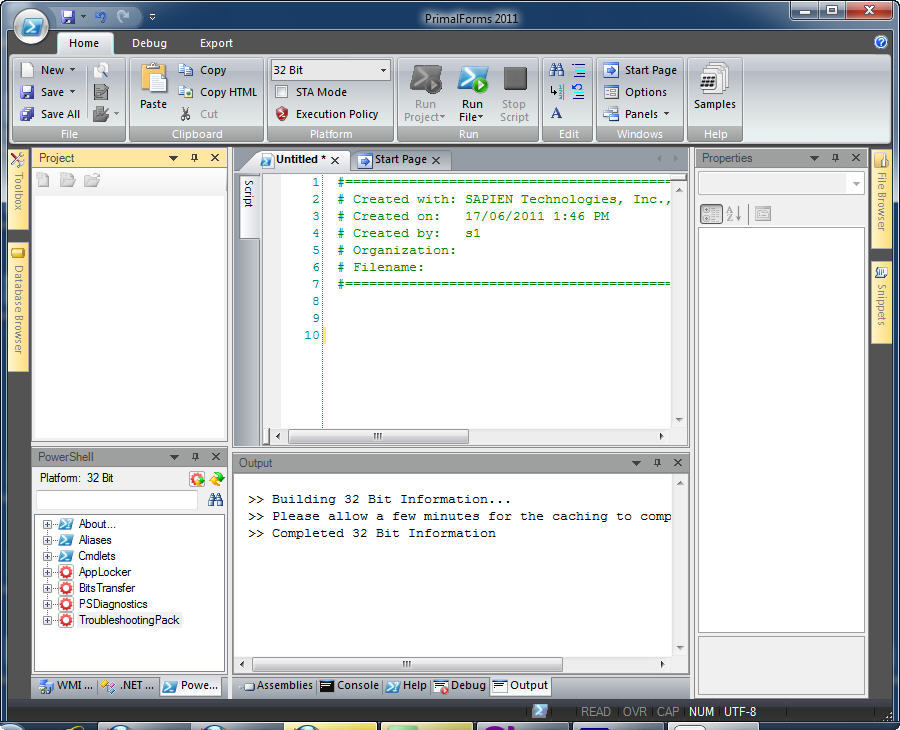The height and width of the screenshot is (730, 900).
Task: Open the Snippets side tab
Action: pos(881,302)
